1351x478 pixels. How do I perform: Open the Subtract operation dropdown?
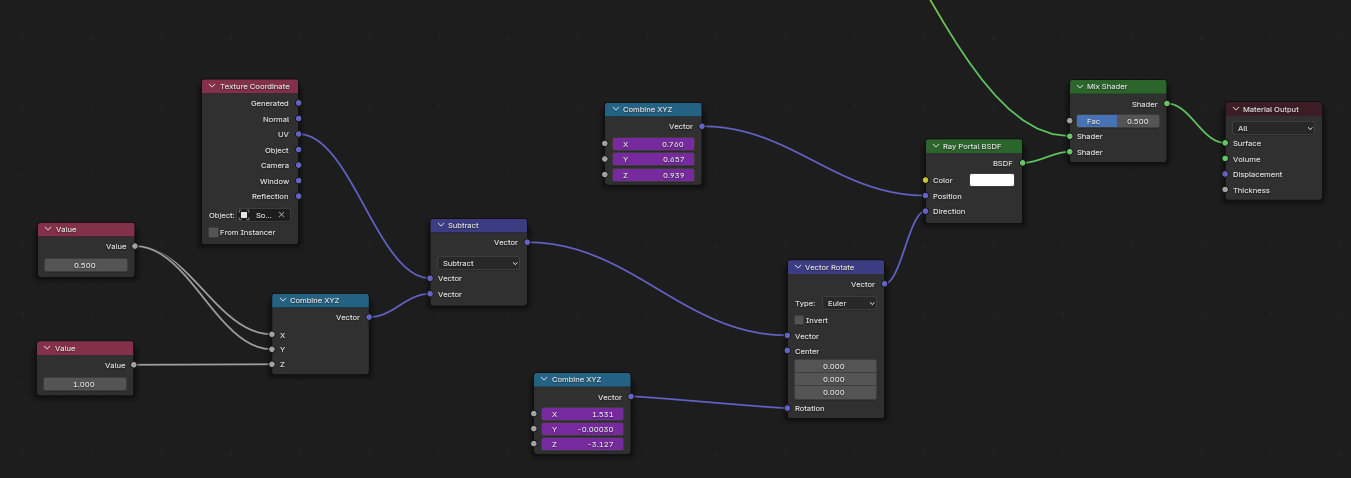[479, 263]
